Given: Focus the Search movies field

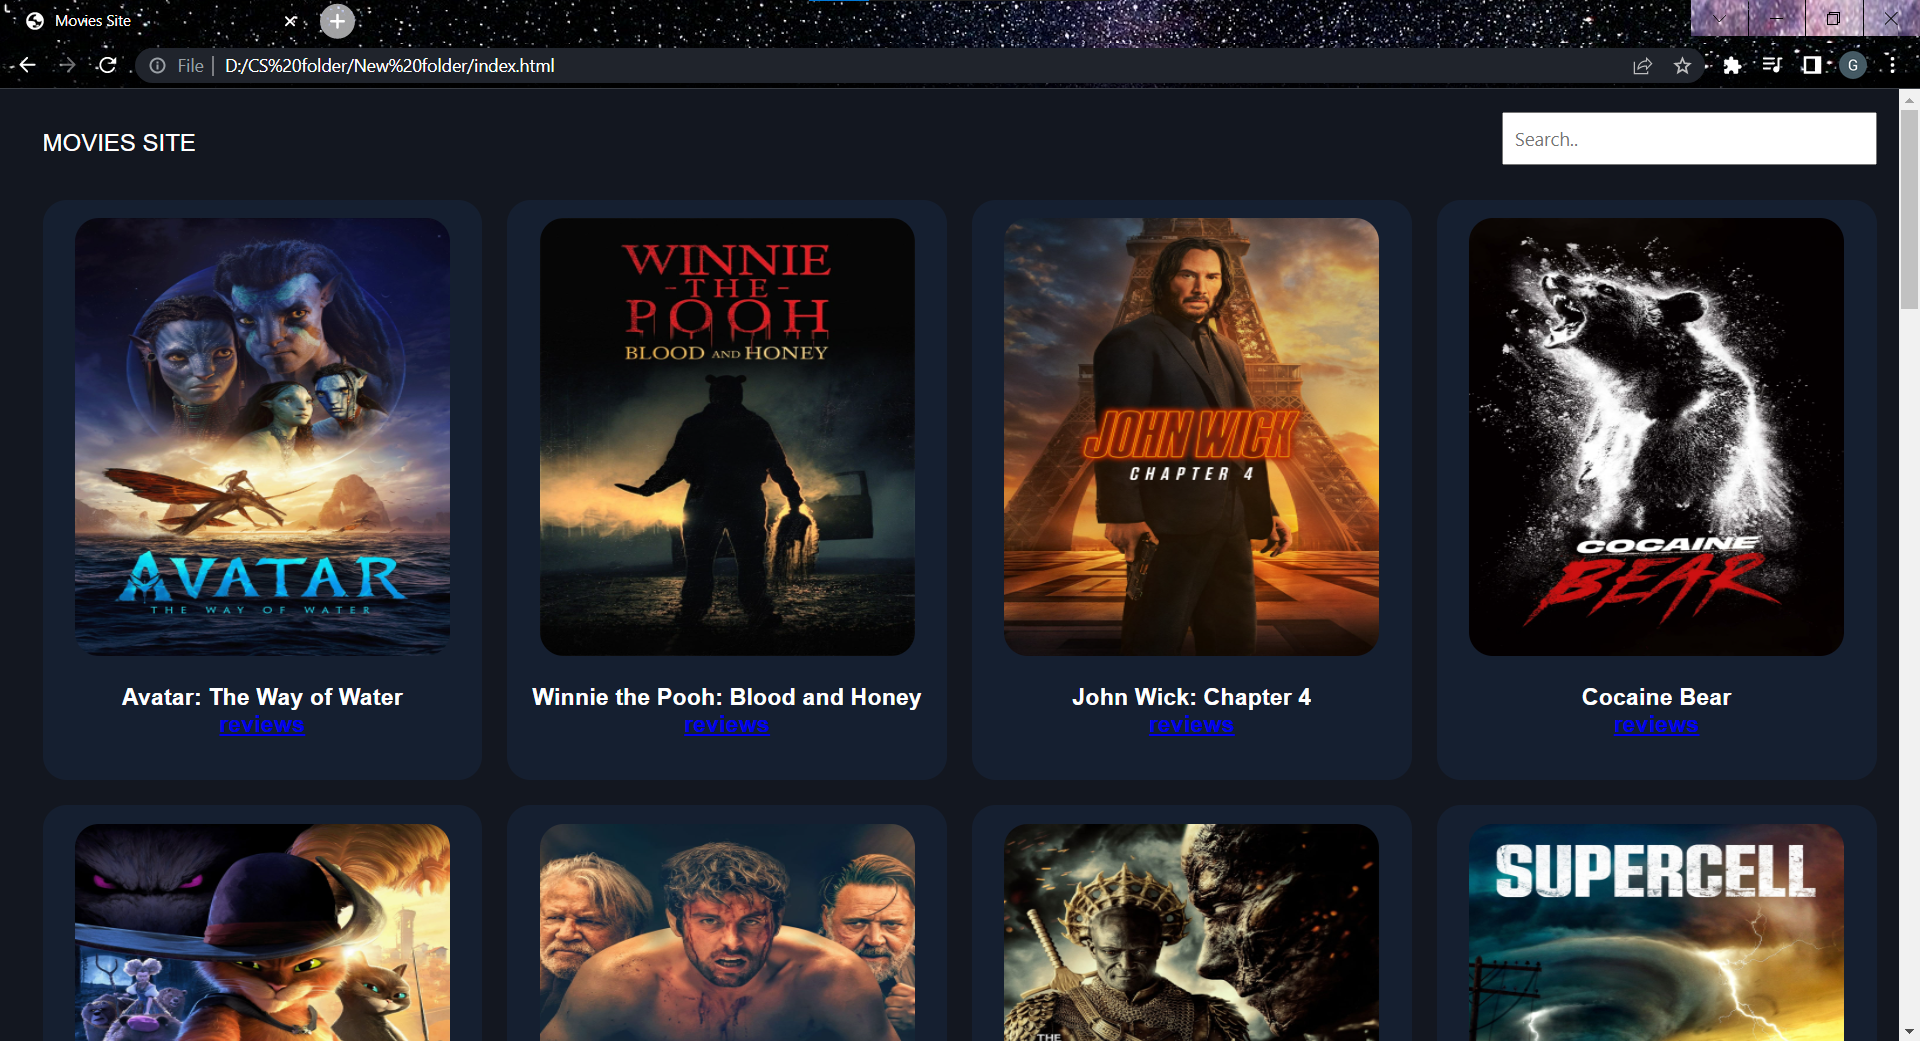Looking at the screenshot, I should (1688, 139).
